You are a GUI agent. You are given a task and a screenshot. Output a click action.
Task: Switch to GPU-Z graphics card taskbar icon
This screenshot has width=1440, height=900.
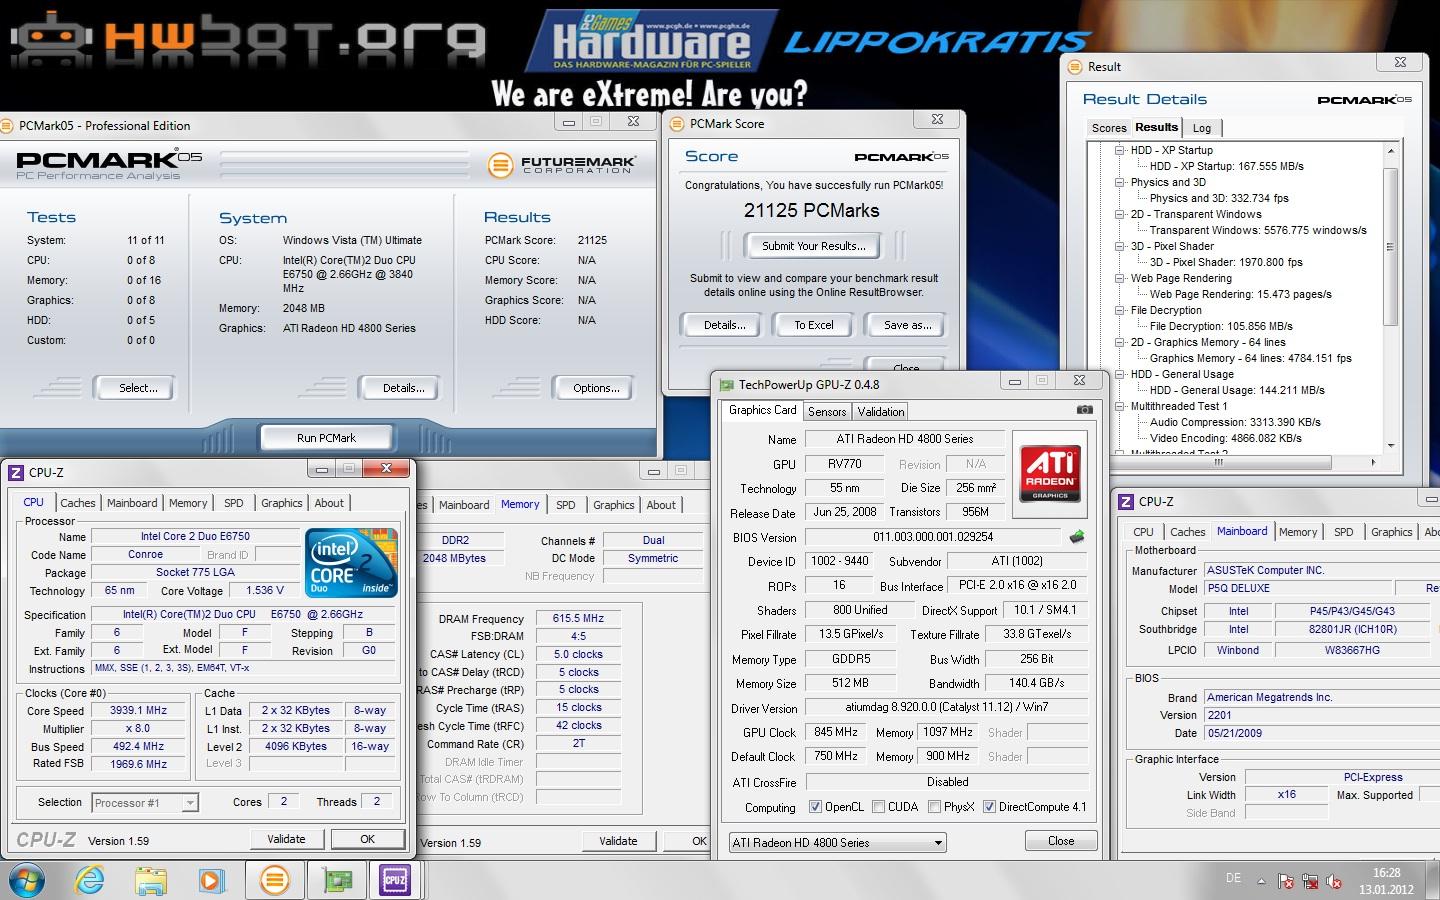[x=337, y=880]
